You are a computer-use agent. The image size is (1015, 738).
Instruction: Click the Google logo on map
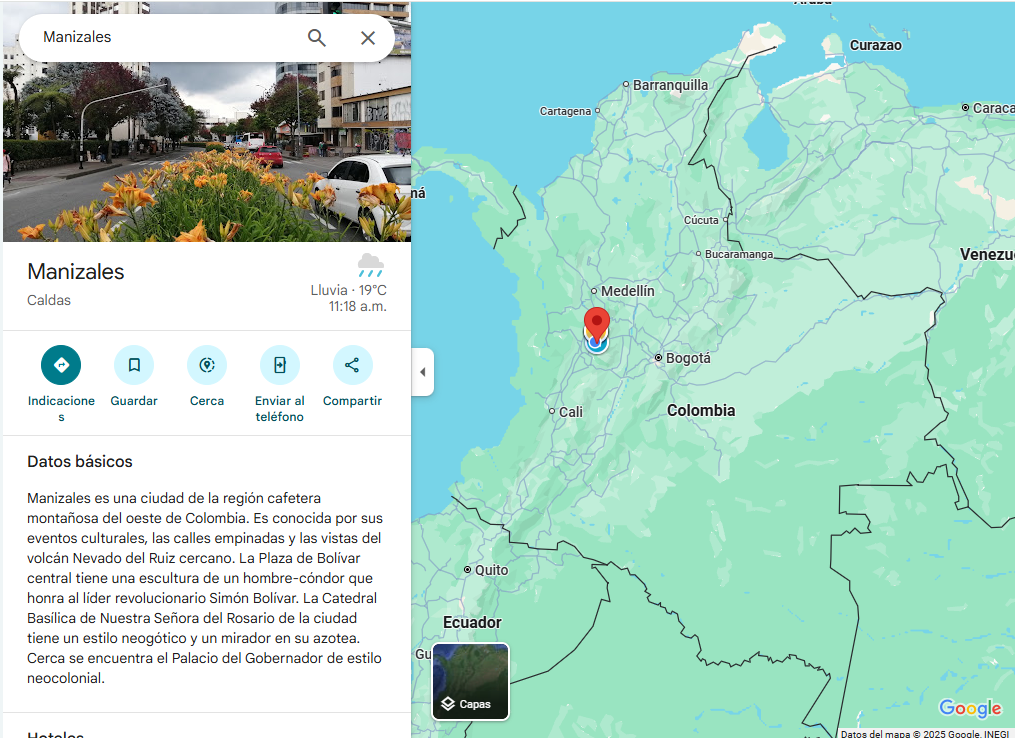(x=969, y=709)
